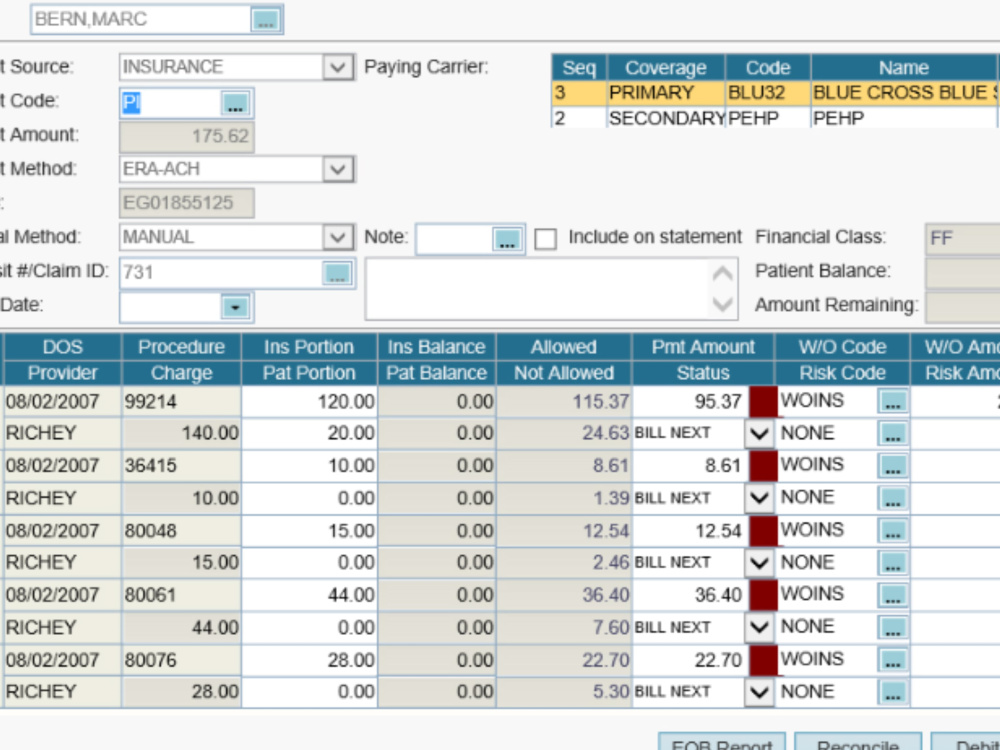Image resolution: width=1000 pixels, height=750 pixels.
Task: Click Not Allowed 24.63 cell
Action: 564,434
